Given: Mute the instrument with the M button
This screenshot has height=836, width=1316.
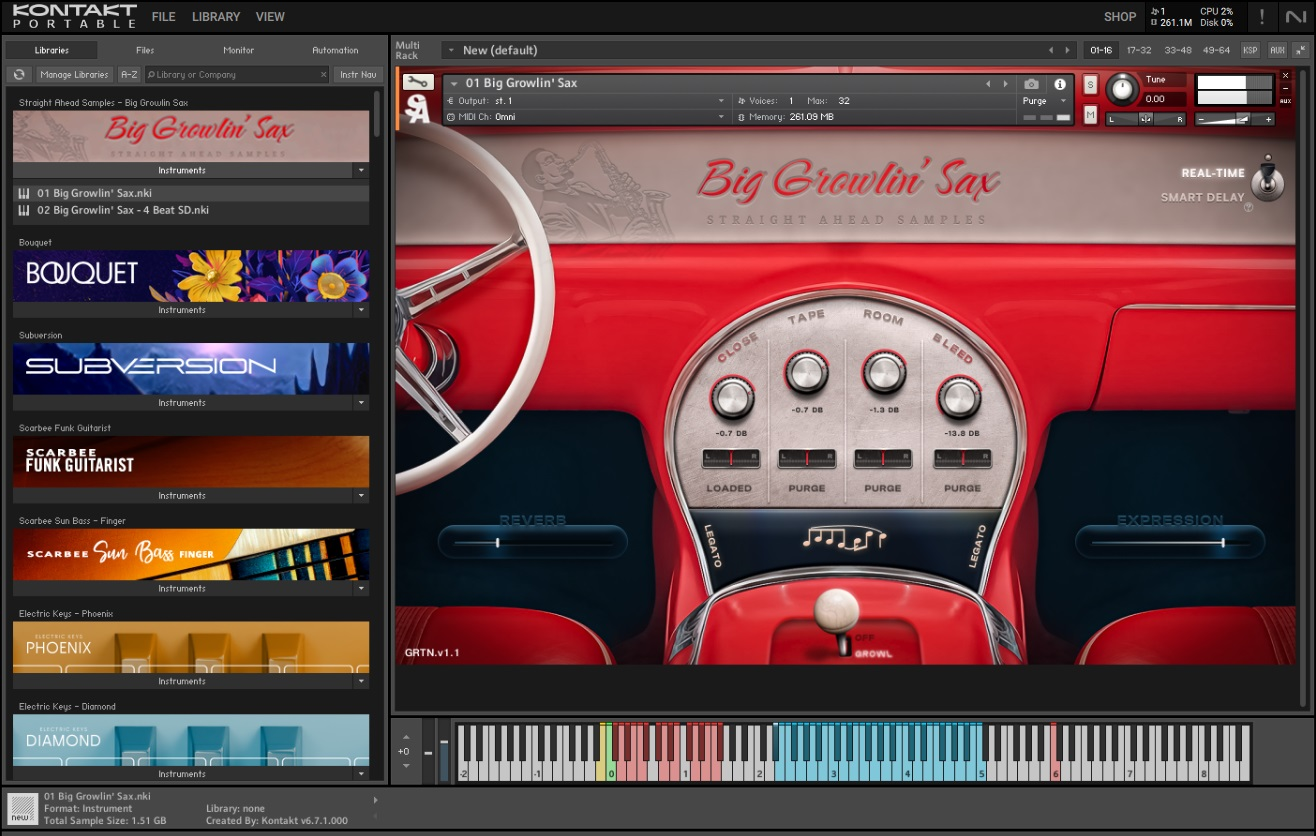Looking at the screenshot, I should (1090, 115).
